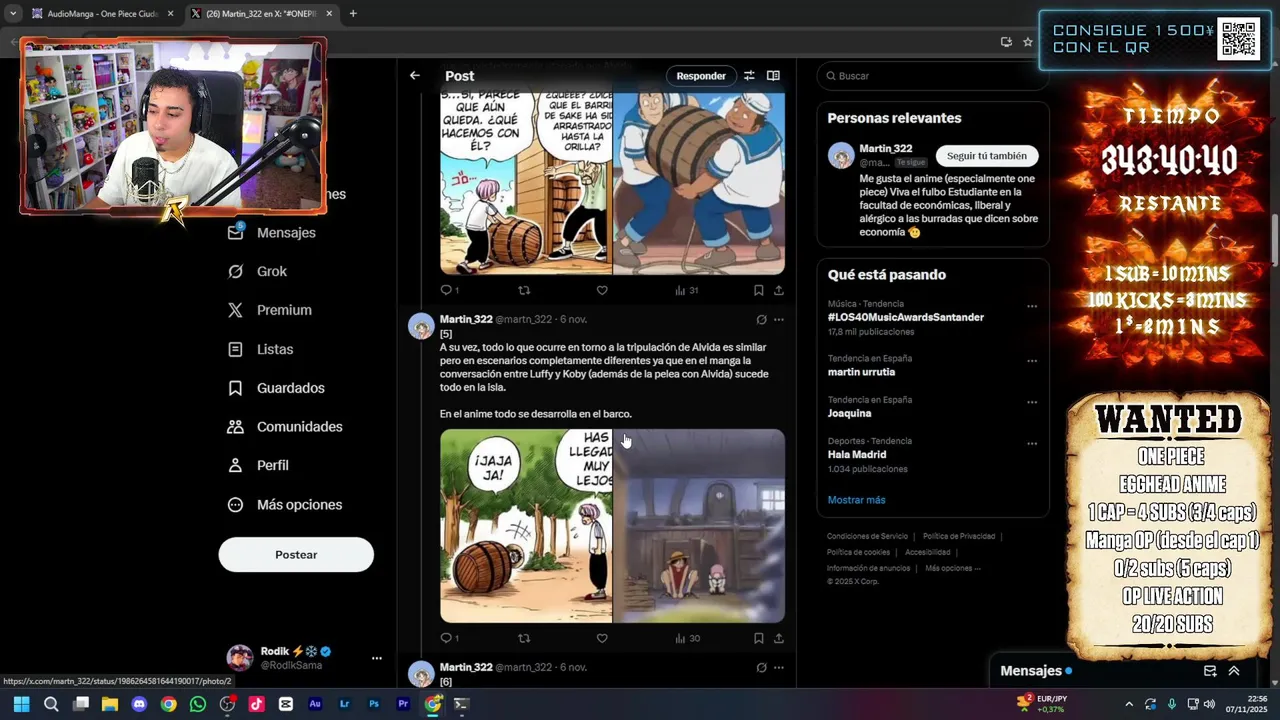Open Accesibilidad footer link
This screenshot has height=720, width=1280.
pyautogui.click(x=927, y=552)
